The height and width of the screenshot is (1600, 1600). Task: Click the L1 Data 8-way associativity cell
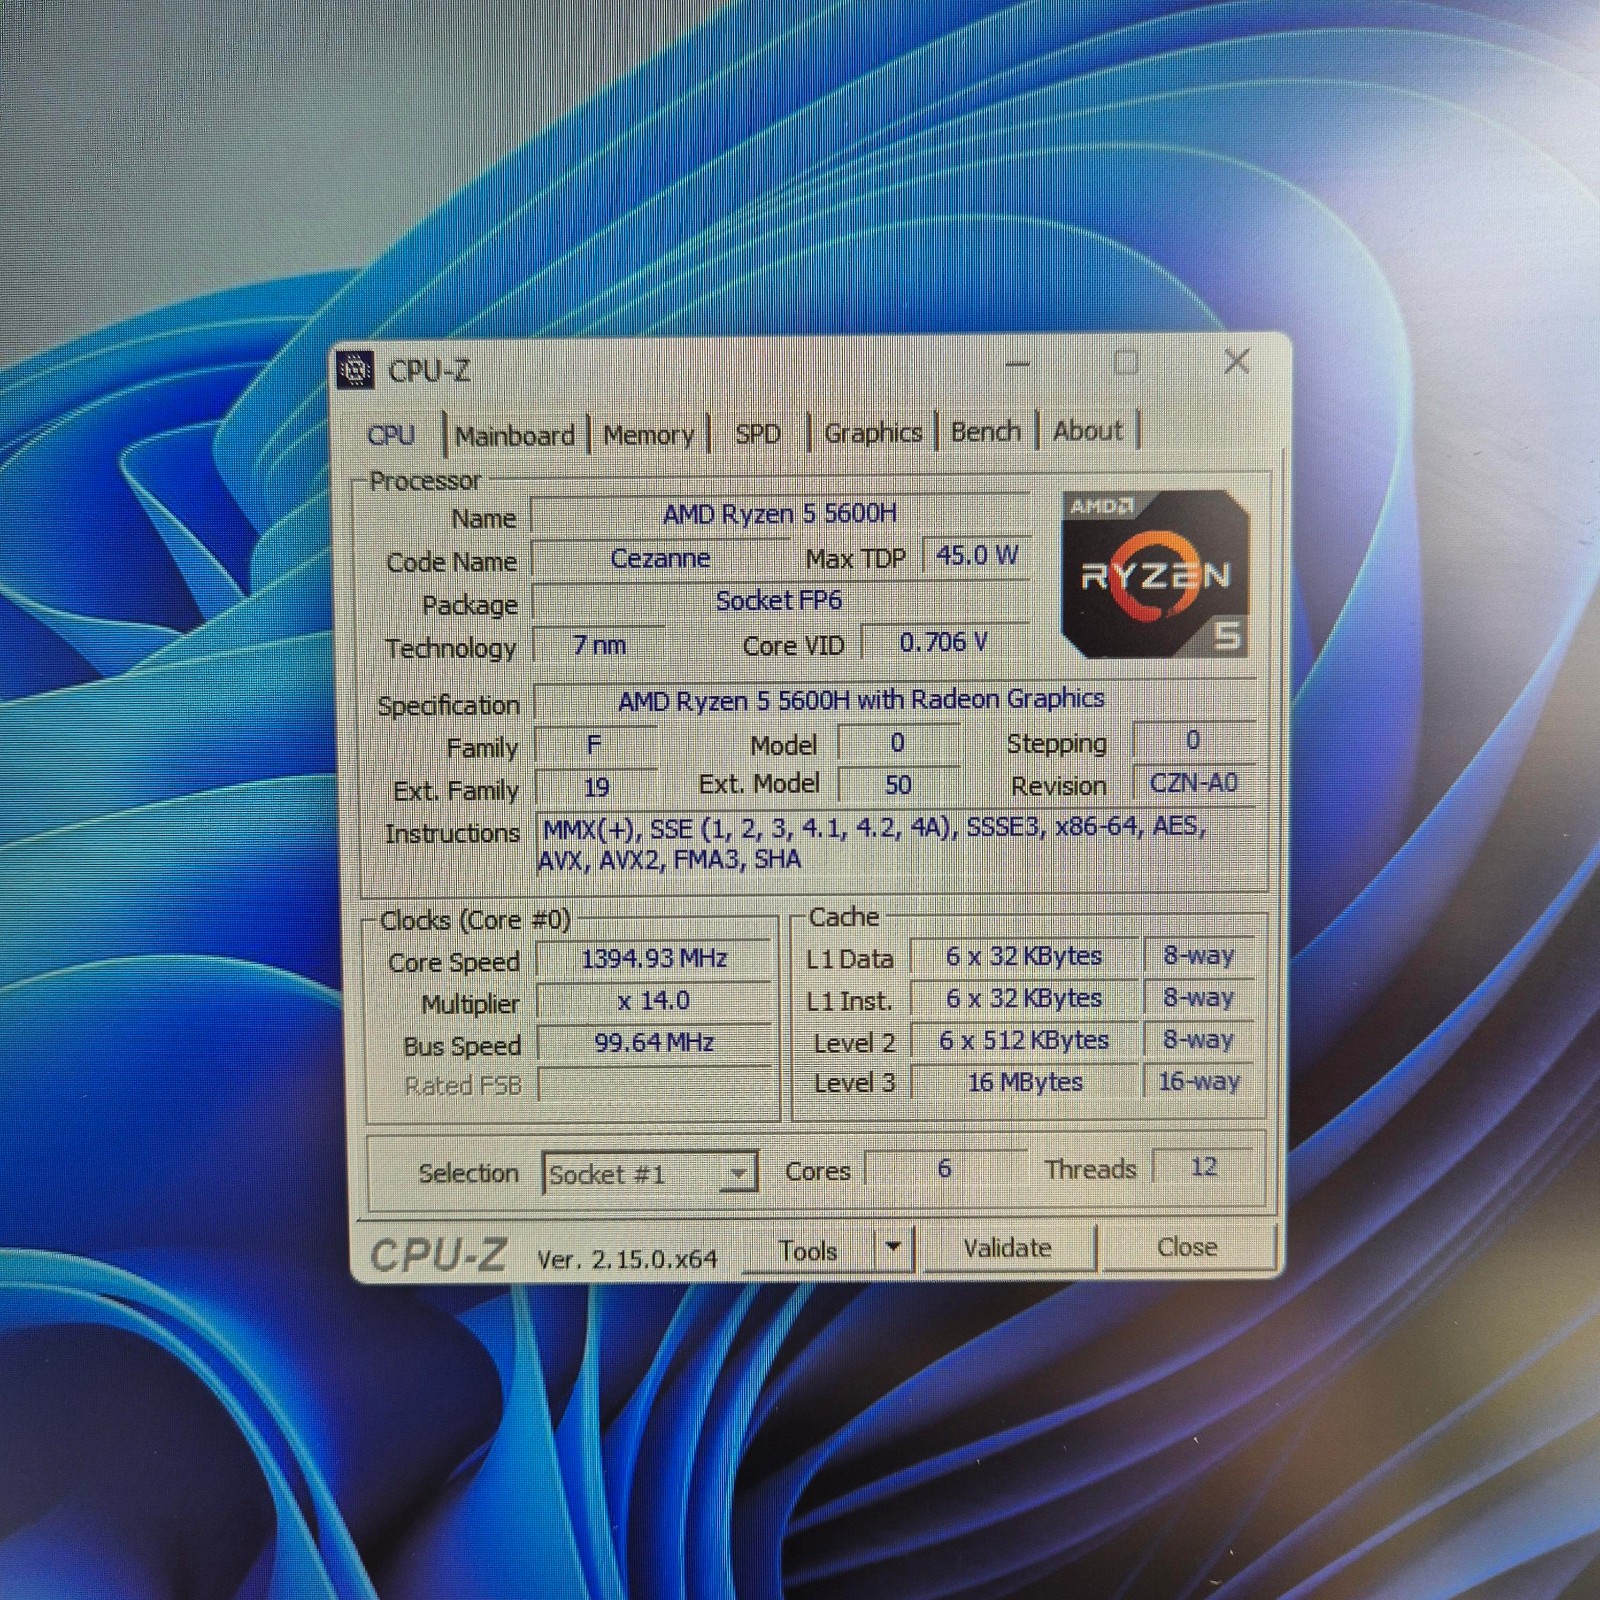tap(1199, 955)
